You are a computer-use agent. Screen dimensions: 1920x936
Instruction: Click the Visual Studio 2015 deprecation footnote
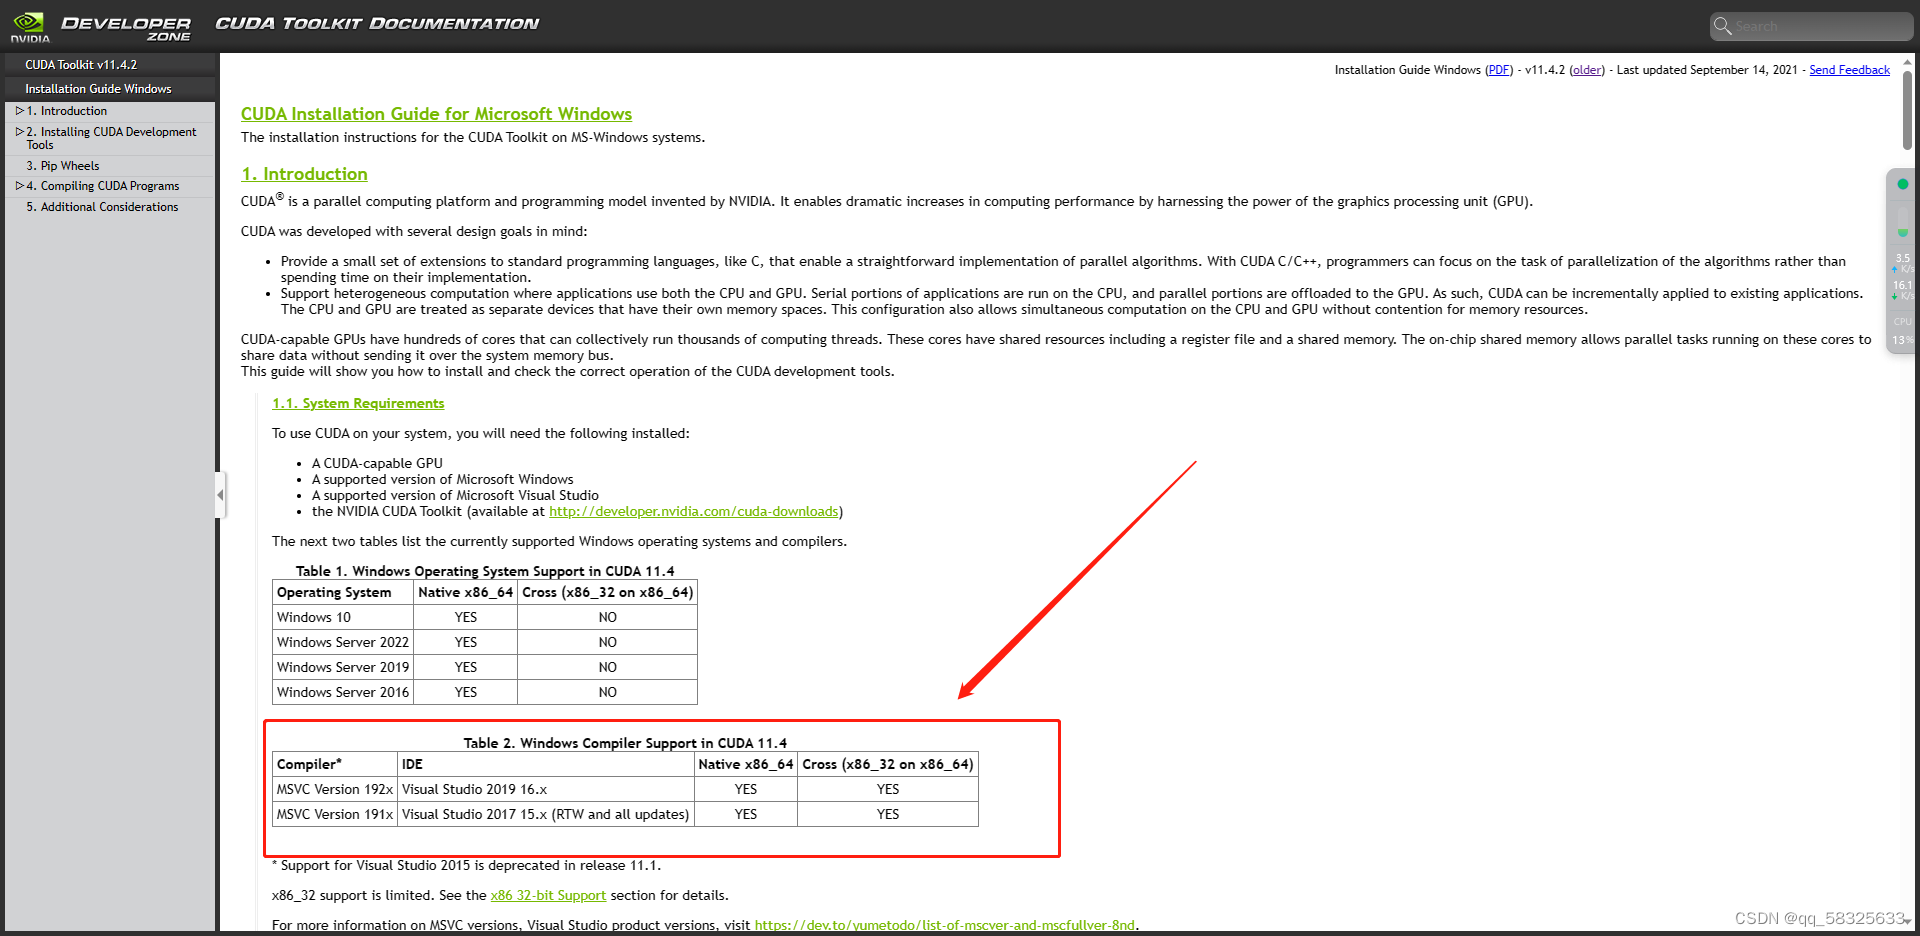(466, 865)
